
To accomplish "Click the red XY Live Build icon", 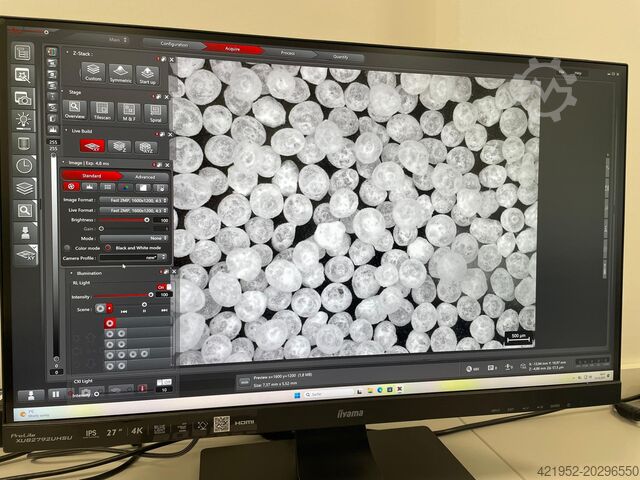I will pyautogui.click(x=90, y=146).
